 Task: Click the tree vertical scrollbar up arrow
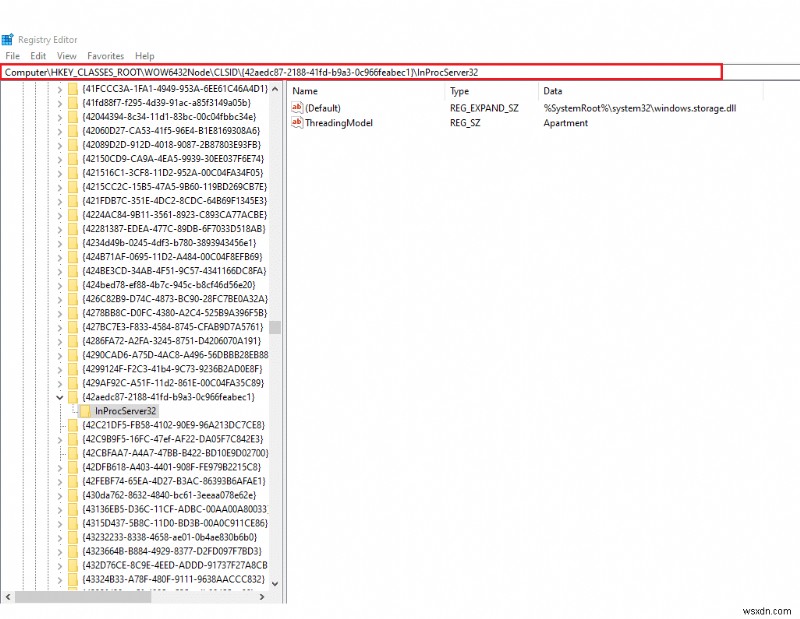pyautogui.click(x=275, y=89)
